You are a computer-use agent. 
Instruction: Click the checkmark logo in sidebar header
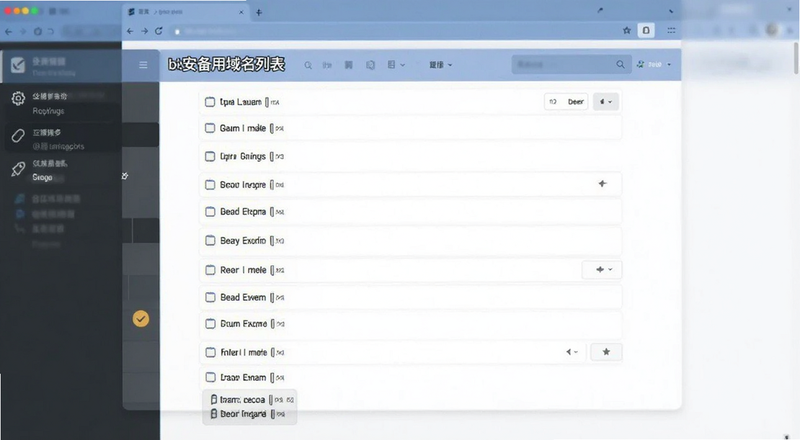[x=18, y=65]
